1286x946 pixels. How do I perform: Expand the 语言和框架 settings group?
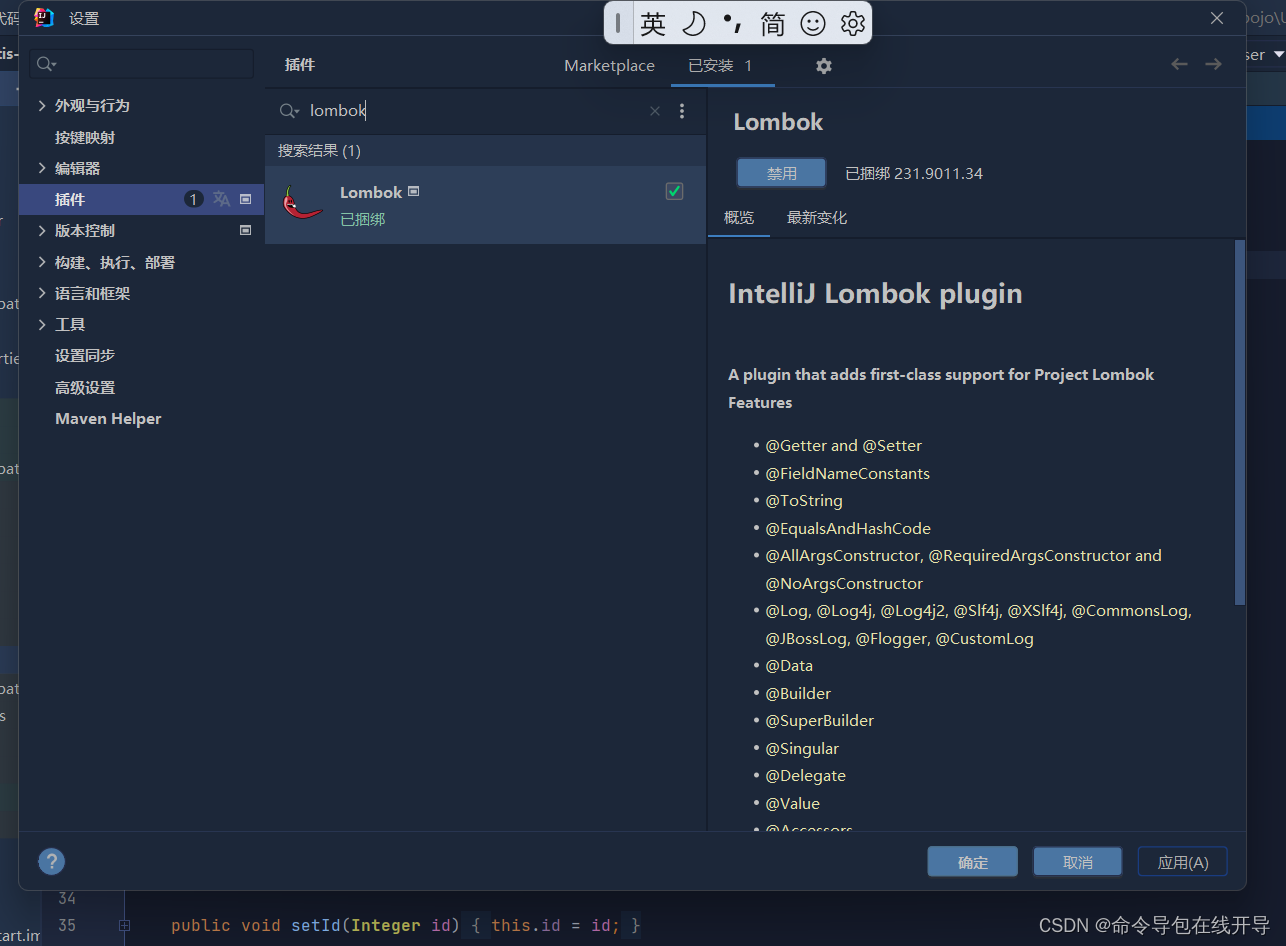pyautogui.click(x=42, y=293)
